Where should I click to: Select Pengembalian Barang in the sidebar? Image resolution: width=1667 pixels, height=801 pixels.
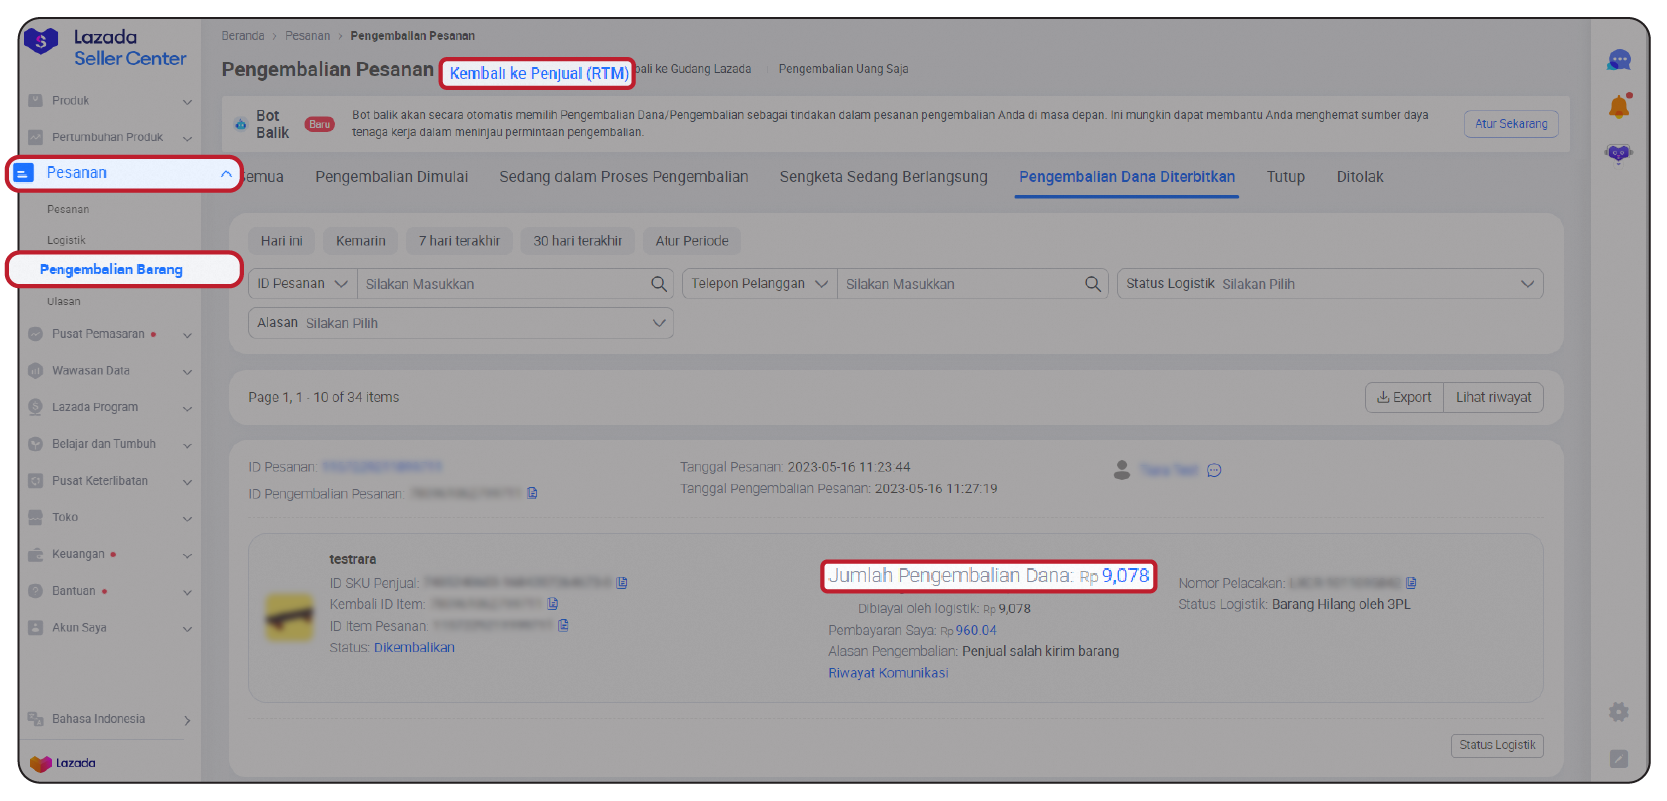pos(111,270)
